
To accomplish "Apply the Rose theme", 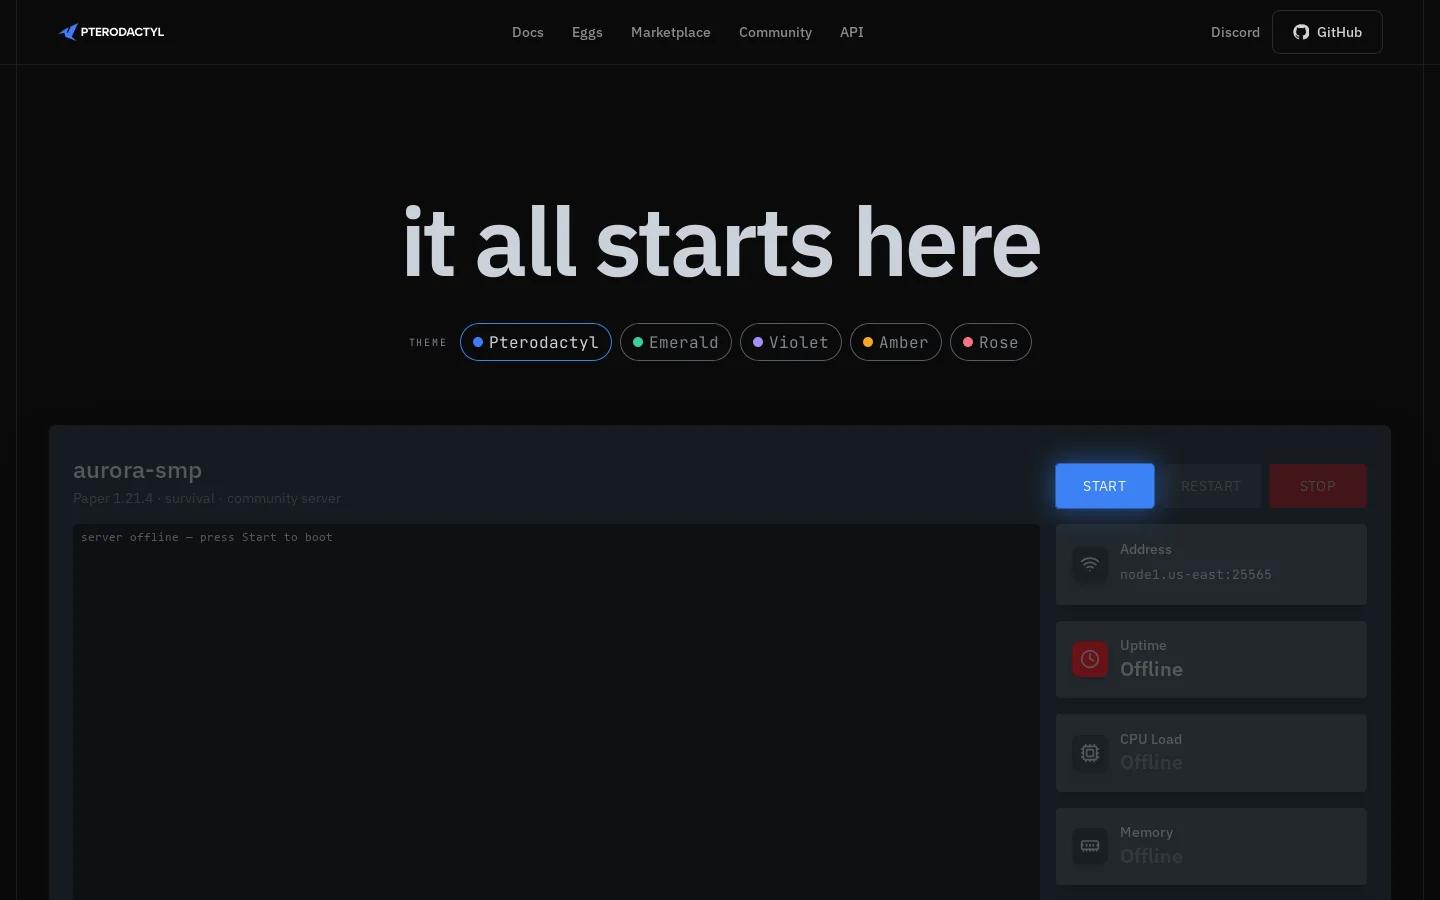I will [991, 342].
